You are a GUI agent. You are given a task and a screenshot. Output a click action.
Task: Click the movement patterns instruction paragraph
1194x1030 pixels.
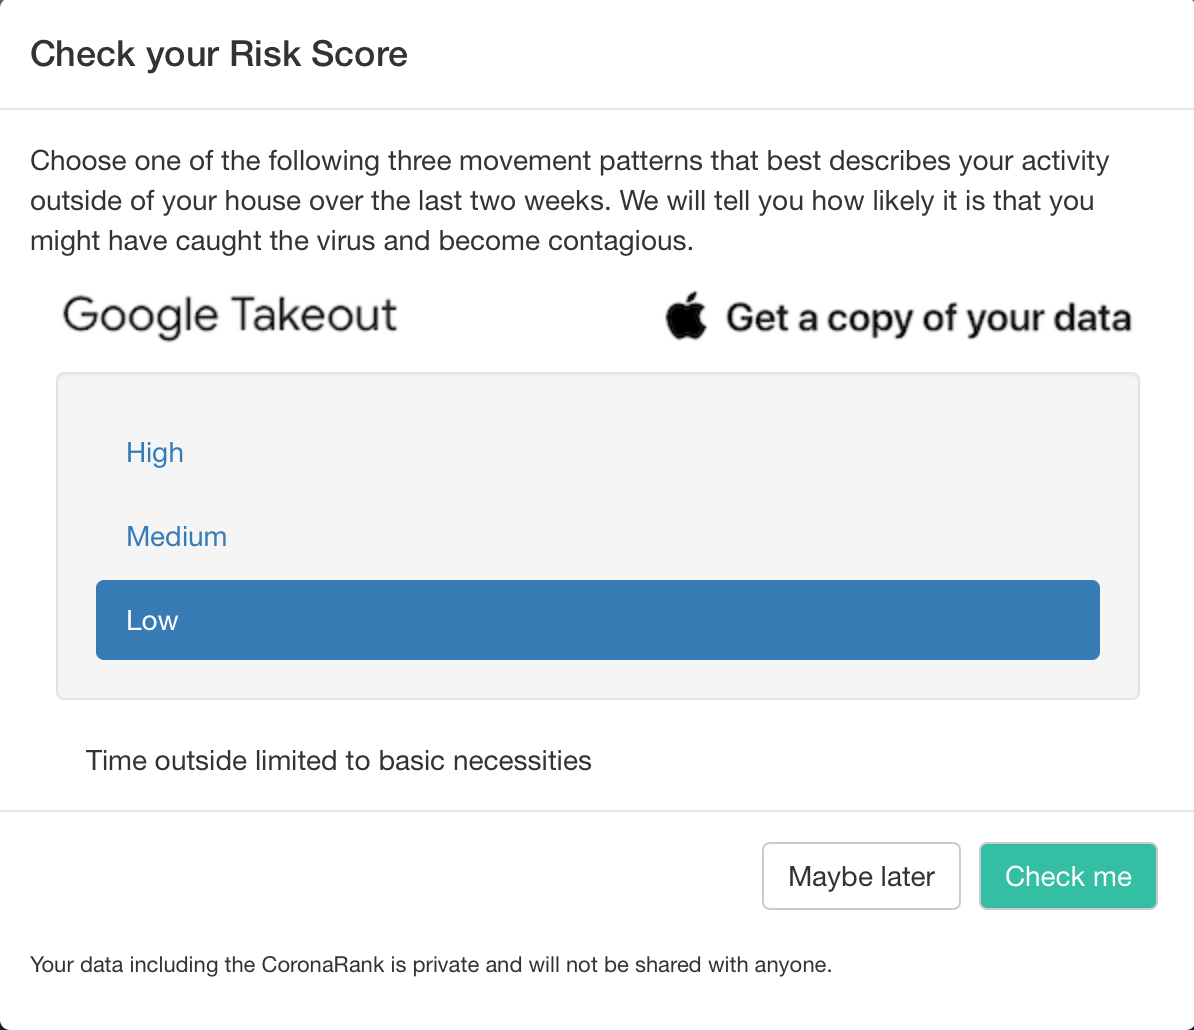click(570, 200)
